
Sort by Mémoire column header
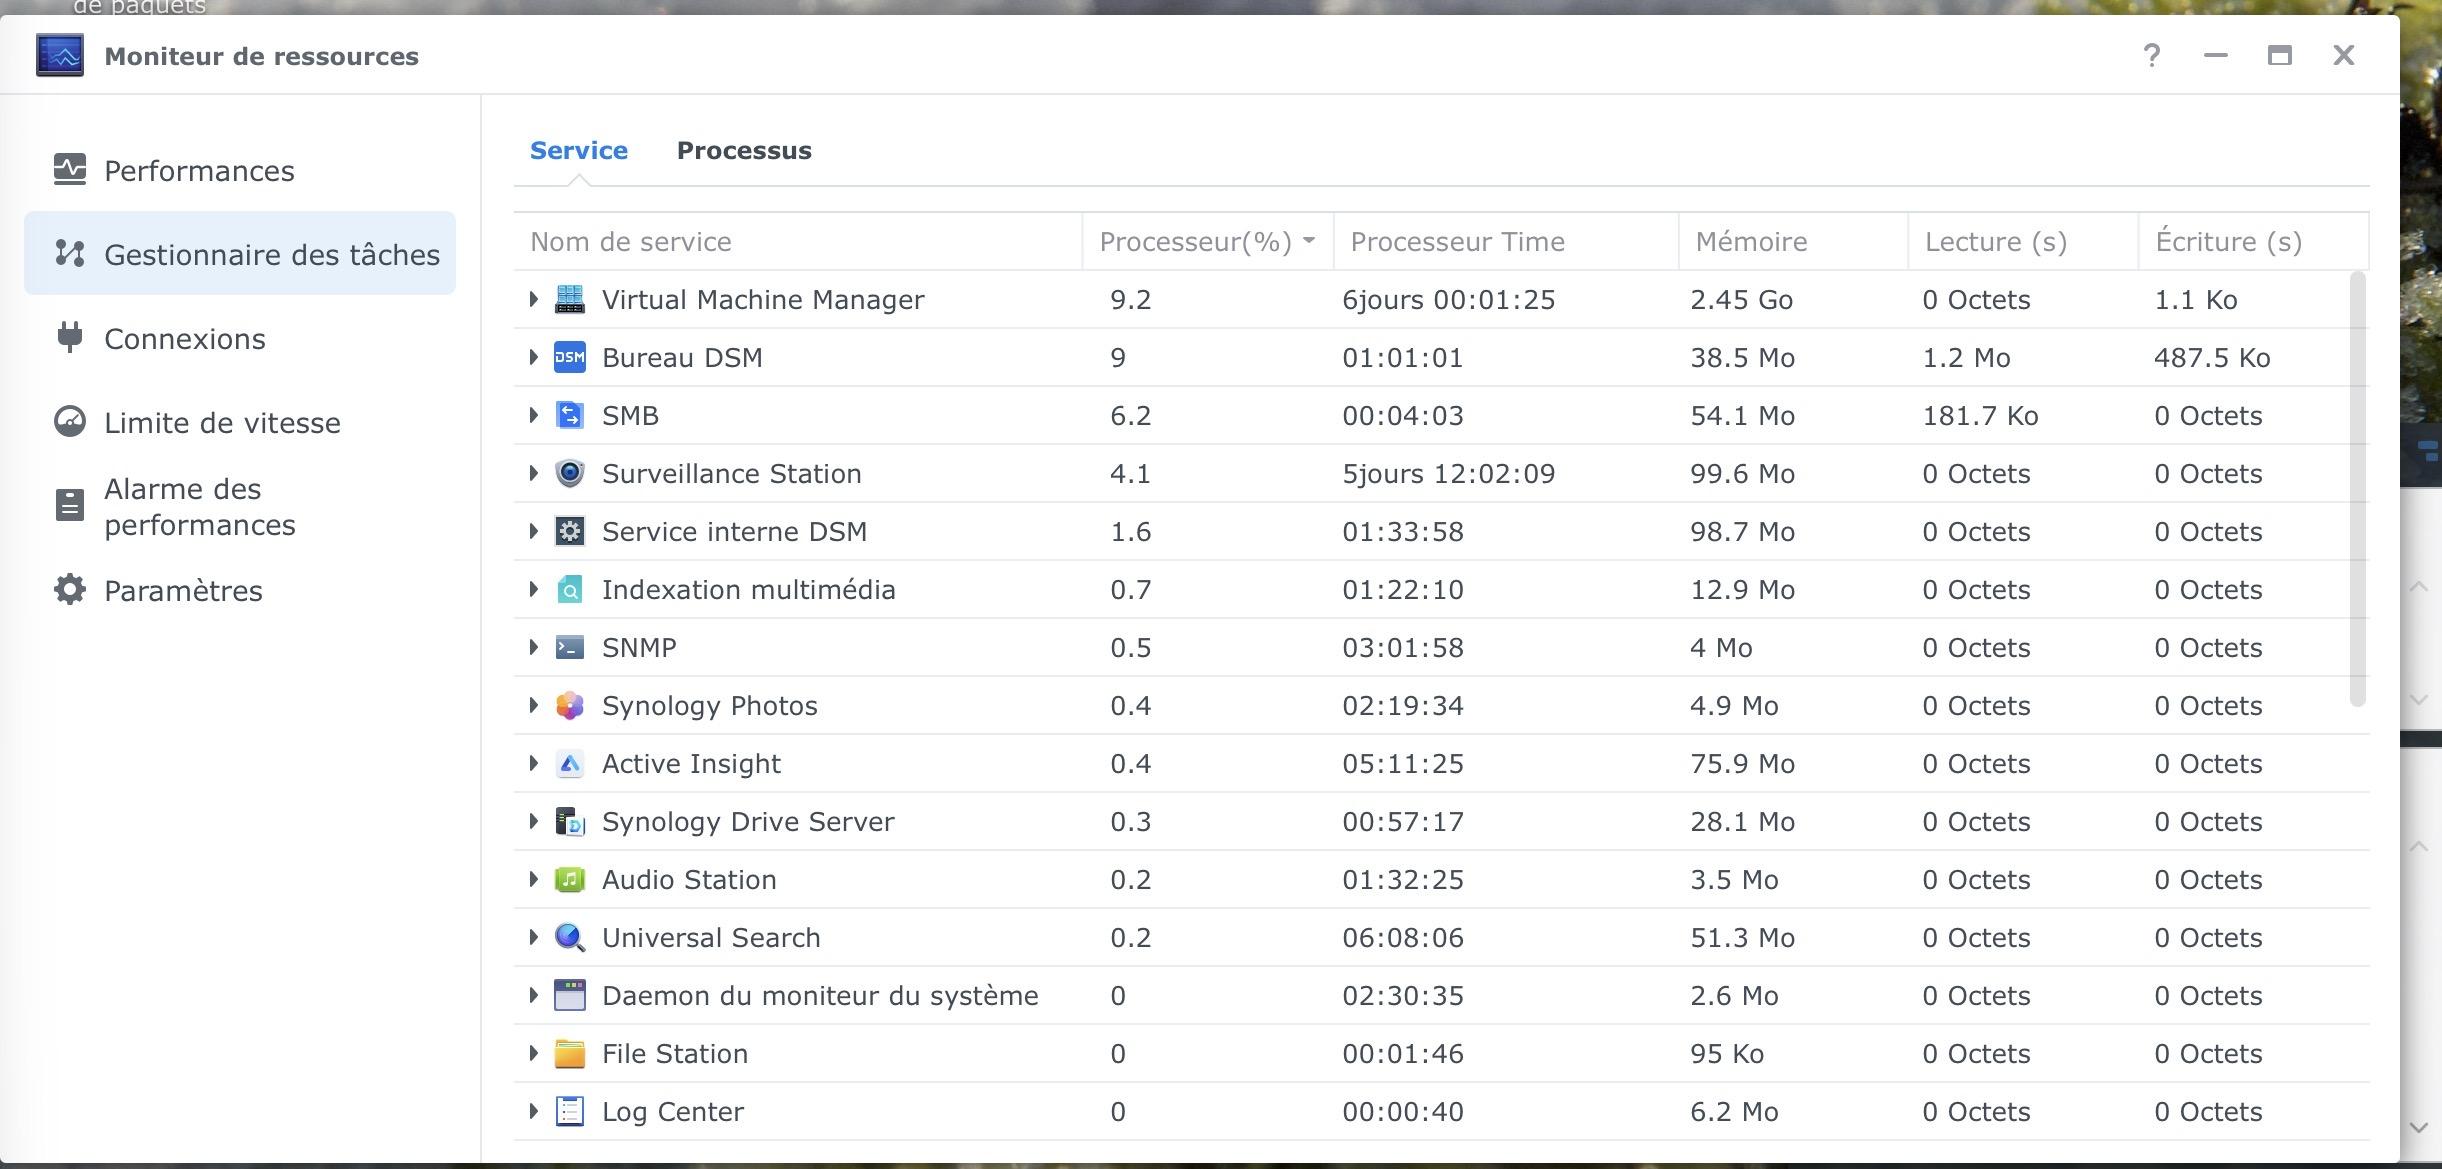tap(1793, 241)
